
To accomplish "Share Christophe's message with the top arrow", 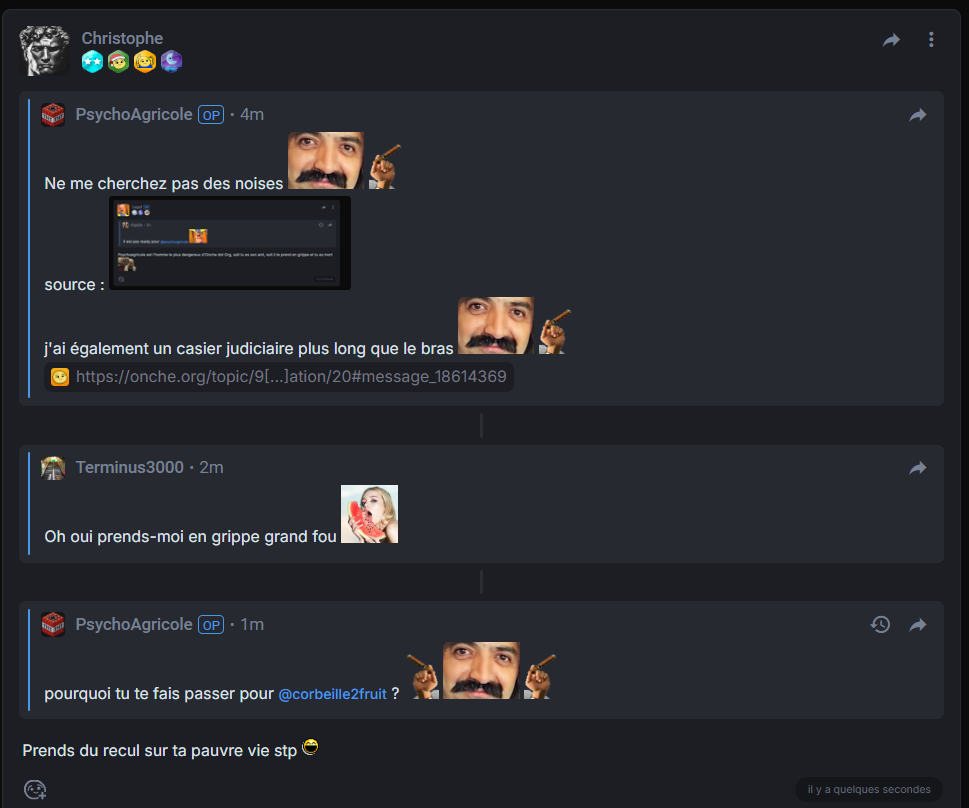I will tap(891, 40).
